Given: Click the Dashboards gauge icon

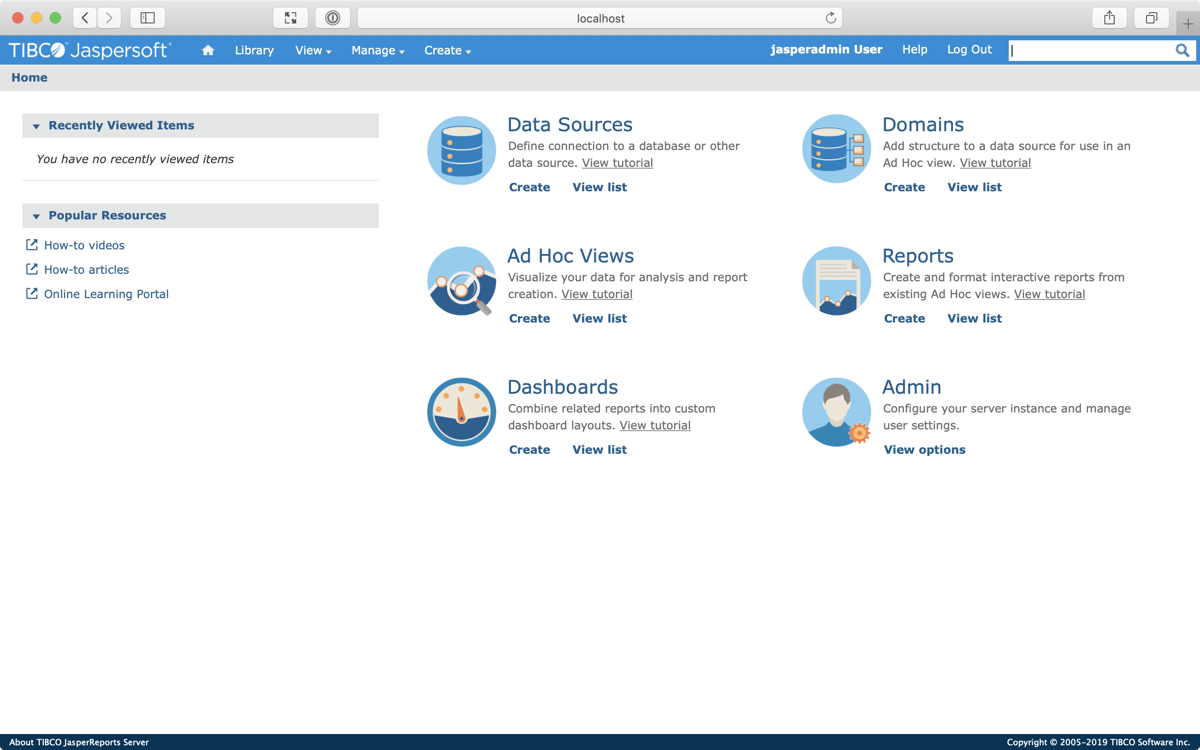Looking at the screenshot, I should coord(461,412).
